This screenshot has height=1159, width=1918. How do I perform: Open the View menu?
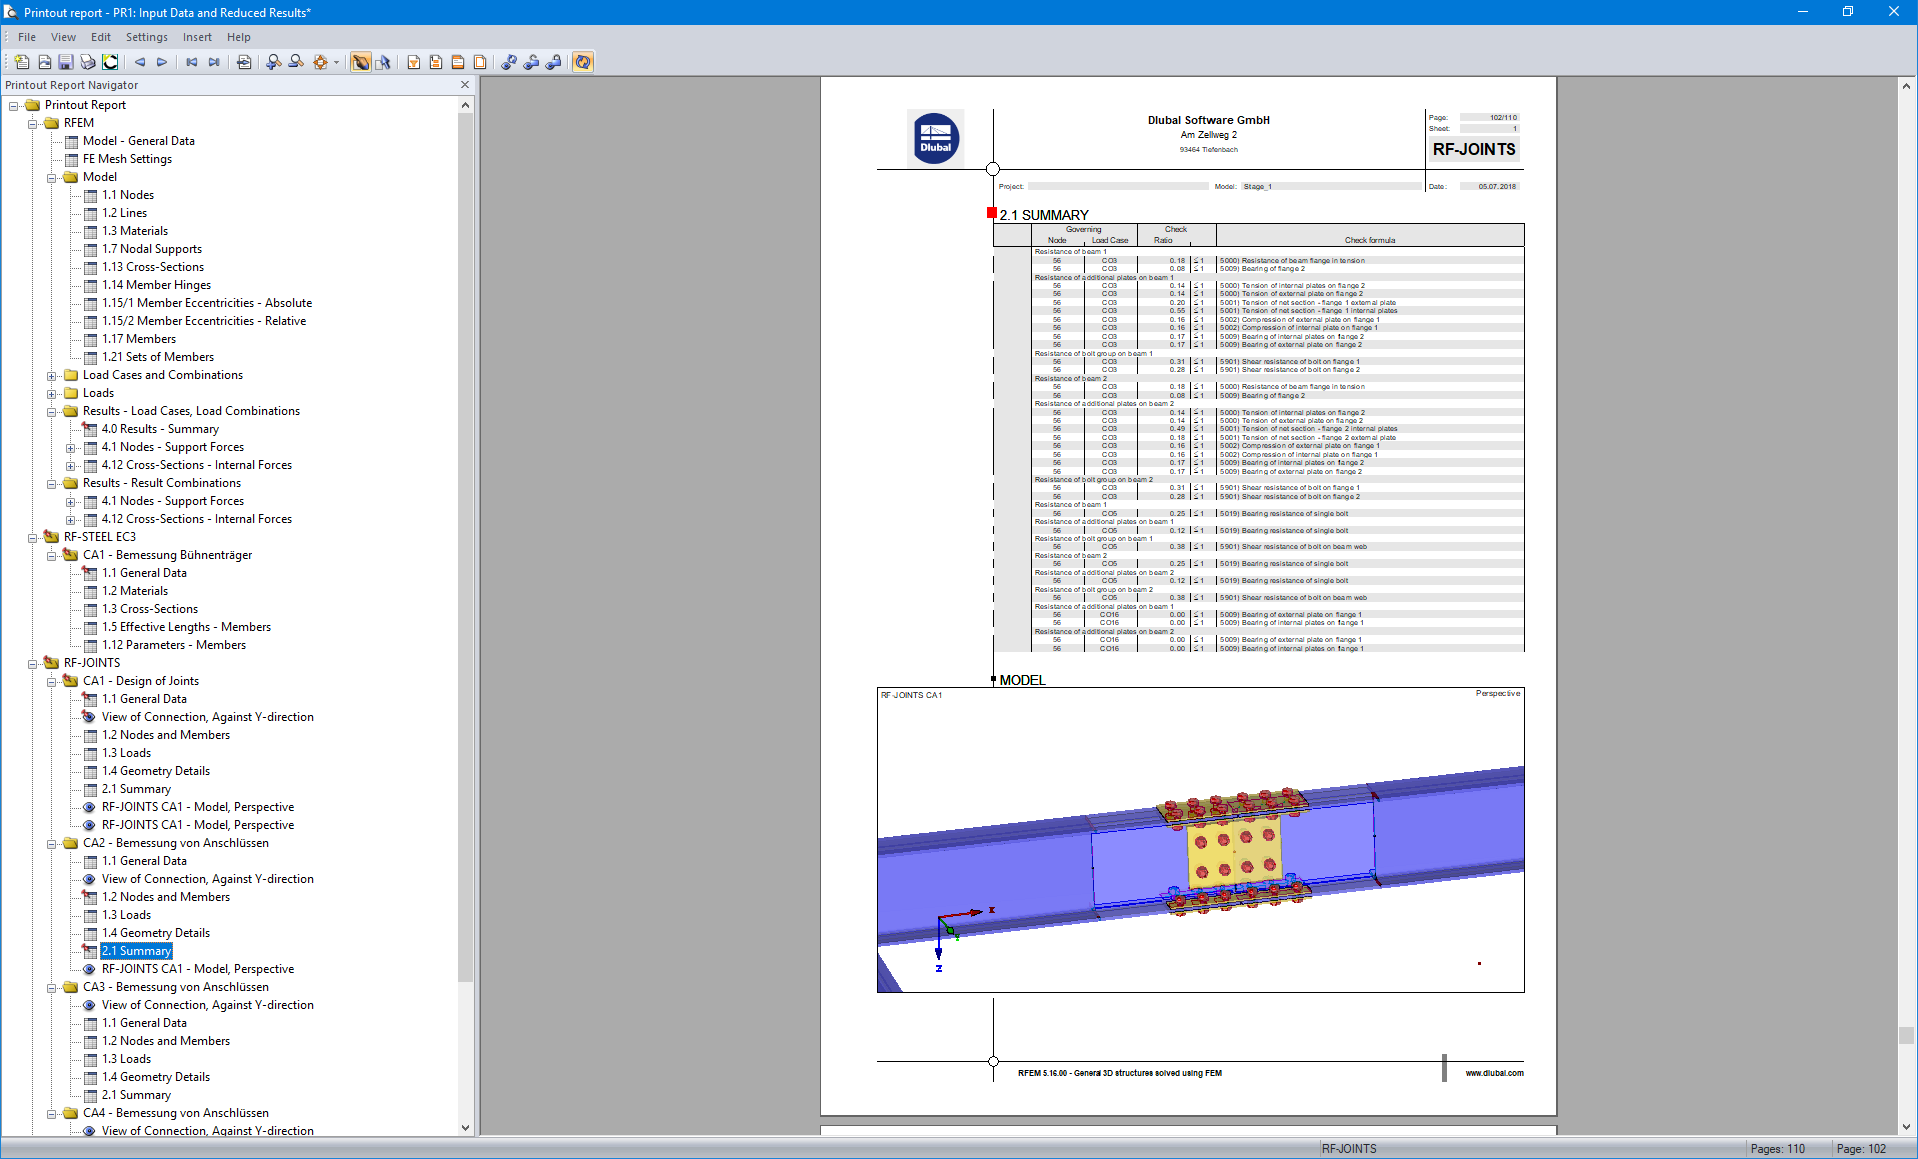(x=63, y=37)
